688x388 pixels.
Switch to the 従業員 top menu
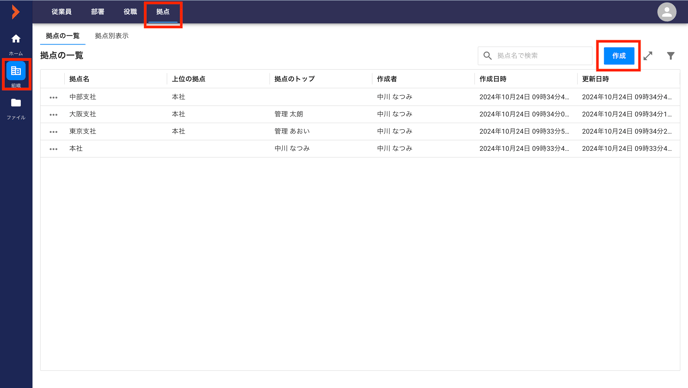pos(61,12)
